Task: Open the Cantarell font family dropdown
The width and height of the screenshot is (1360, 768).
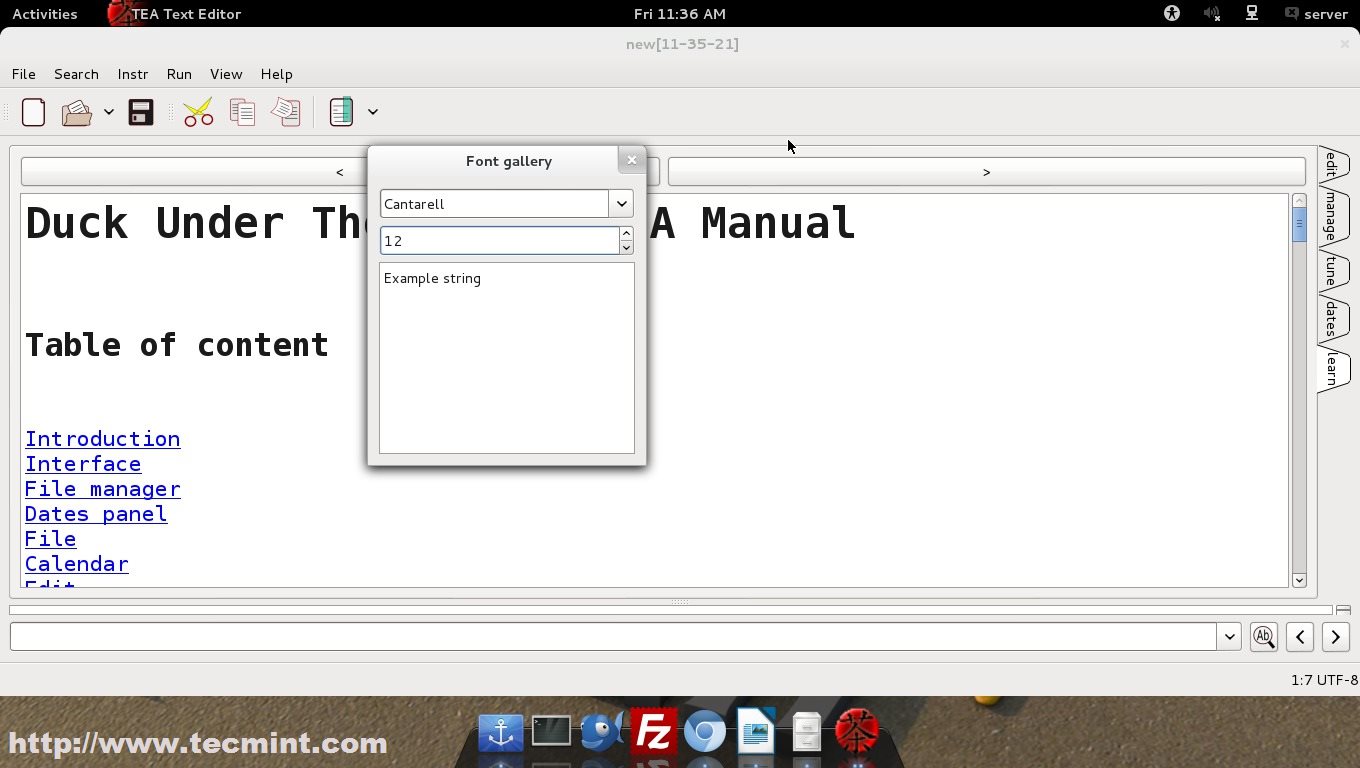Action: click(621, 204)
